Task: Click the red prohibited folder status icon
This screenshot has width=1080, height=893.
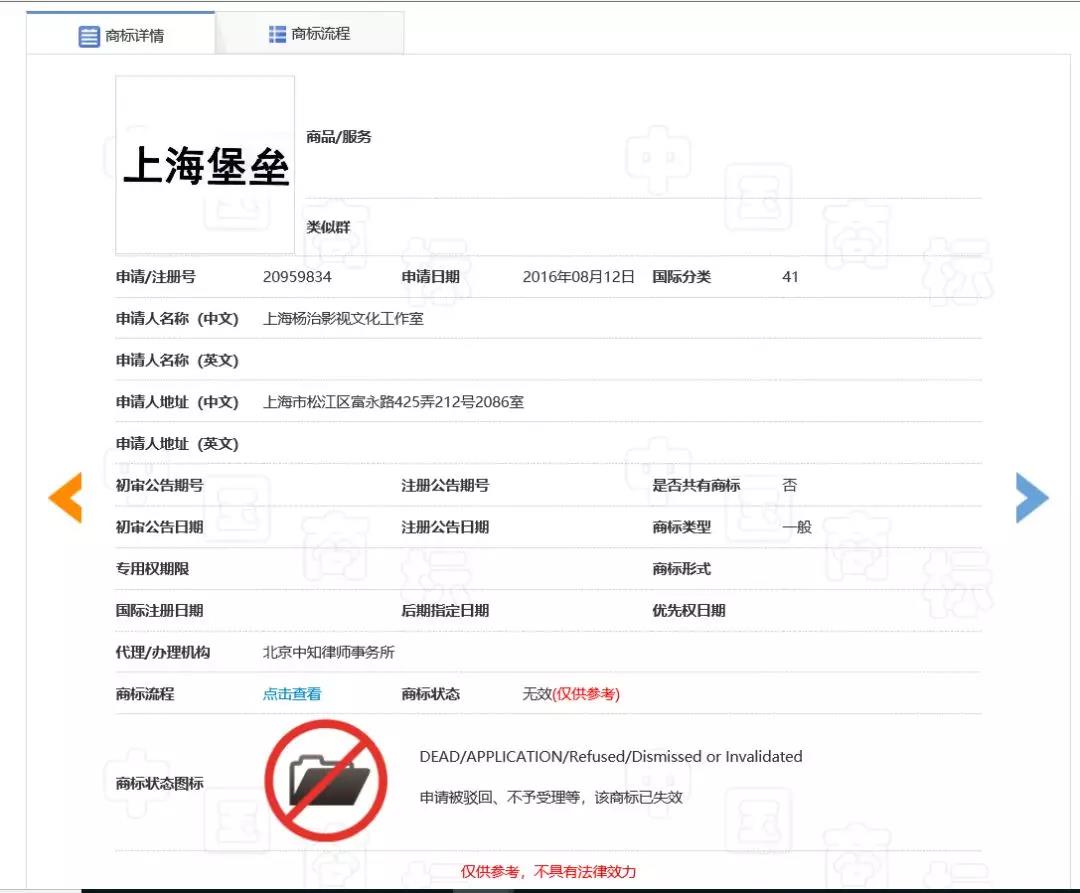Action: 325,780
